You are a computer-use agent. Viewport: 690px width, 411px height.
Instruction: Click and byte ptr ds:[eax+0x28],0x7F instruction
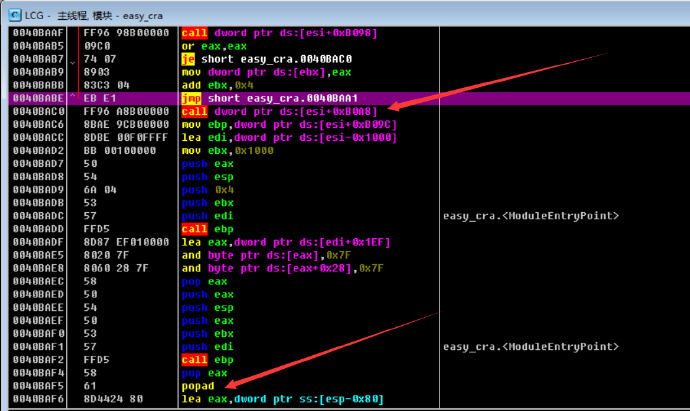click(283, 268)
